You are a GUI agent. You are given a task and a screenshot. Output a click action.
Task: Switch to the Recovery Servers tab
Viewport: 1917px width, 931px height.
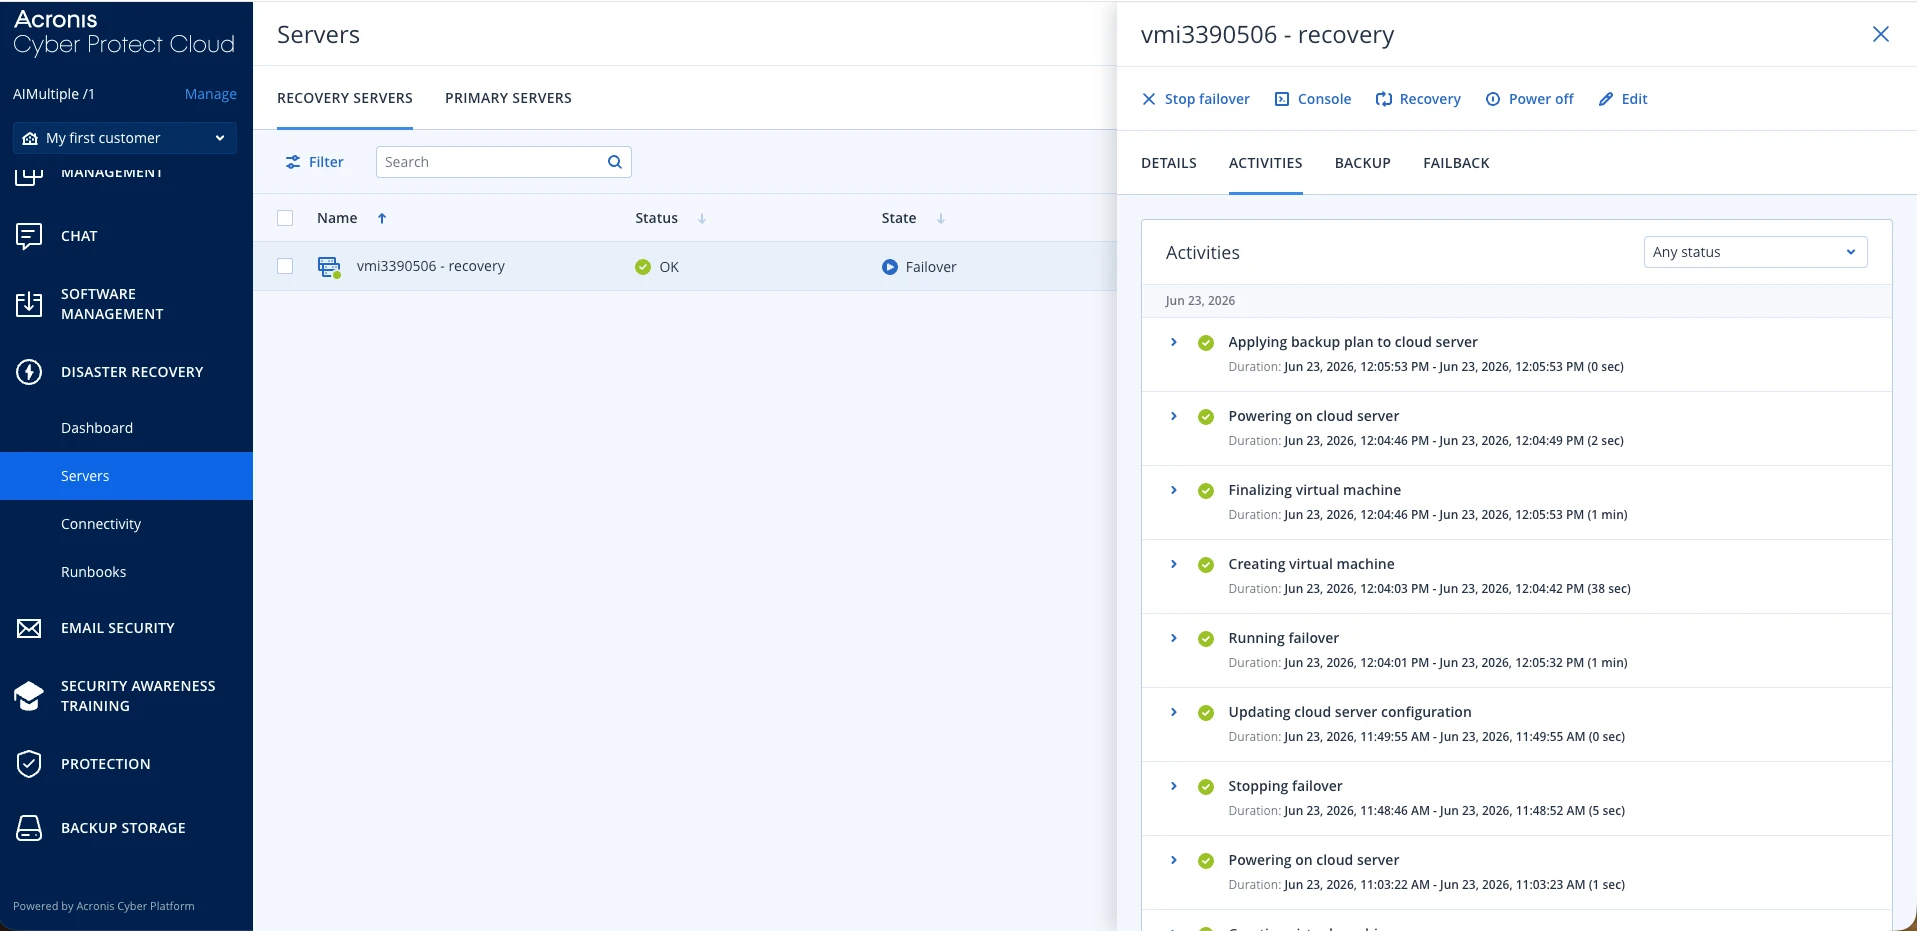click(x=345, y=98)
